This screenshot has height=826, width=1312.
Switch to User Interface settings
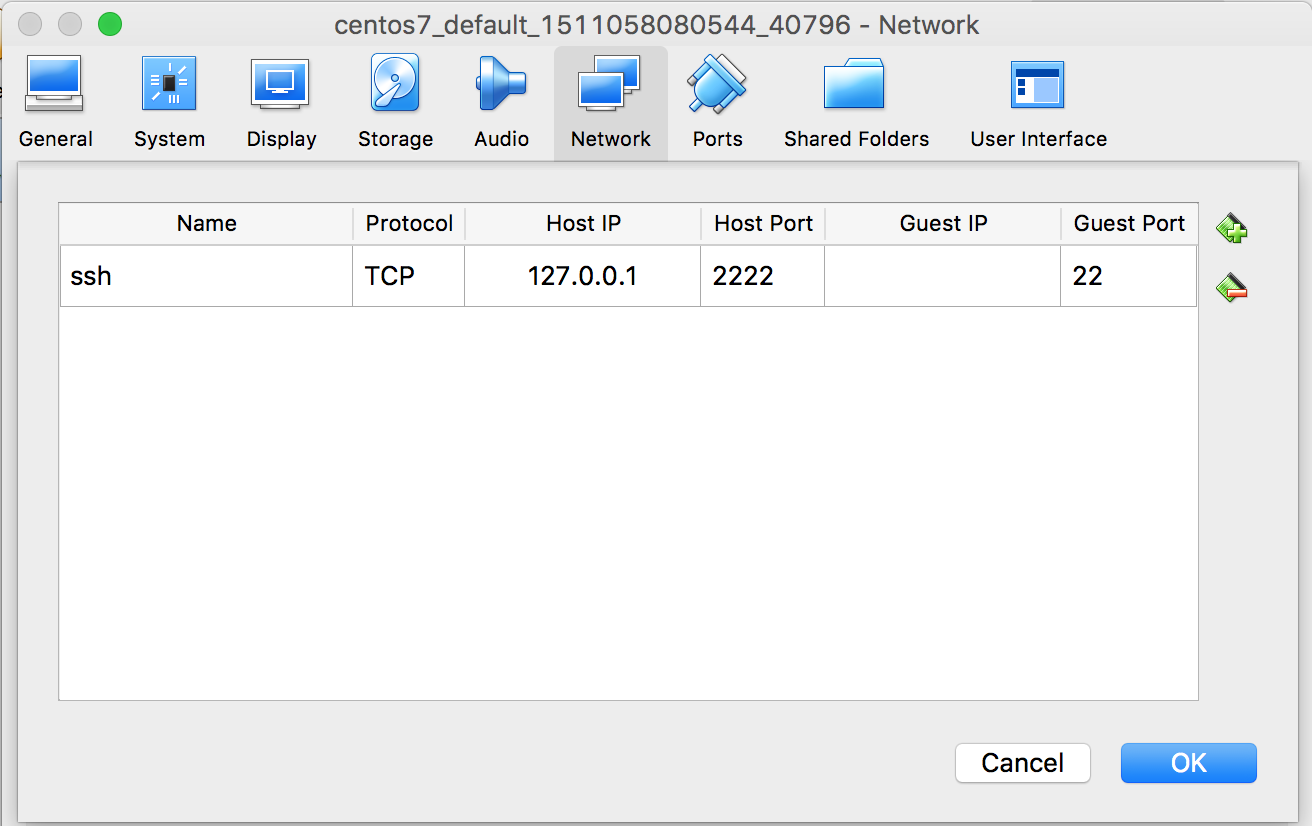(1038, 102)
